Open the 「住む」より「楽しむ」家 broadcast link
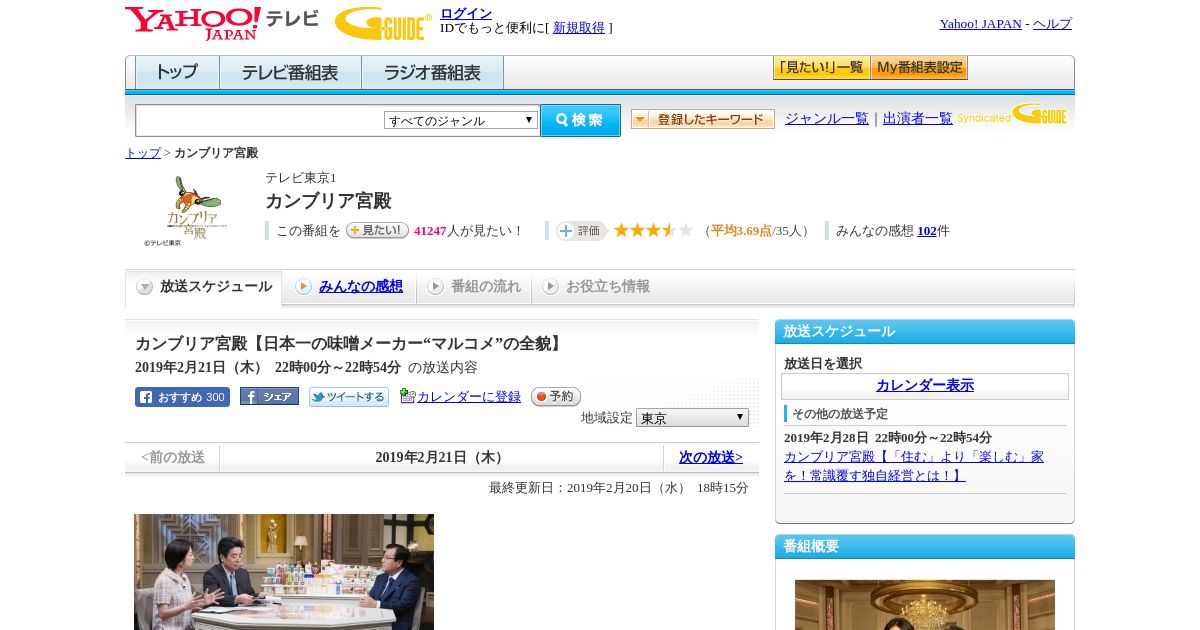The height and width of the screenshot is (630, 1200). pyautogui.click(x=914, y=466)
